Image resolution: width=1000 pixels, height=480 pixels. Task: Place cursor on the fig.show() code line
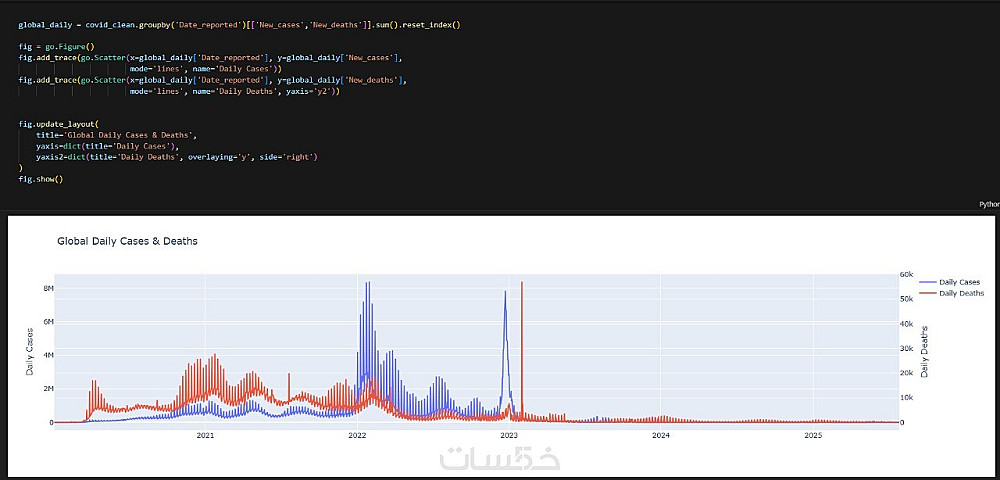click(x=41, y=179)
